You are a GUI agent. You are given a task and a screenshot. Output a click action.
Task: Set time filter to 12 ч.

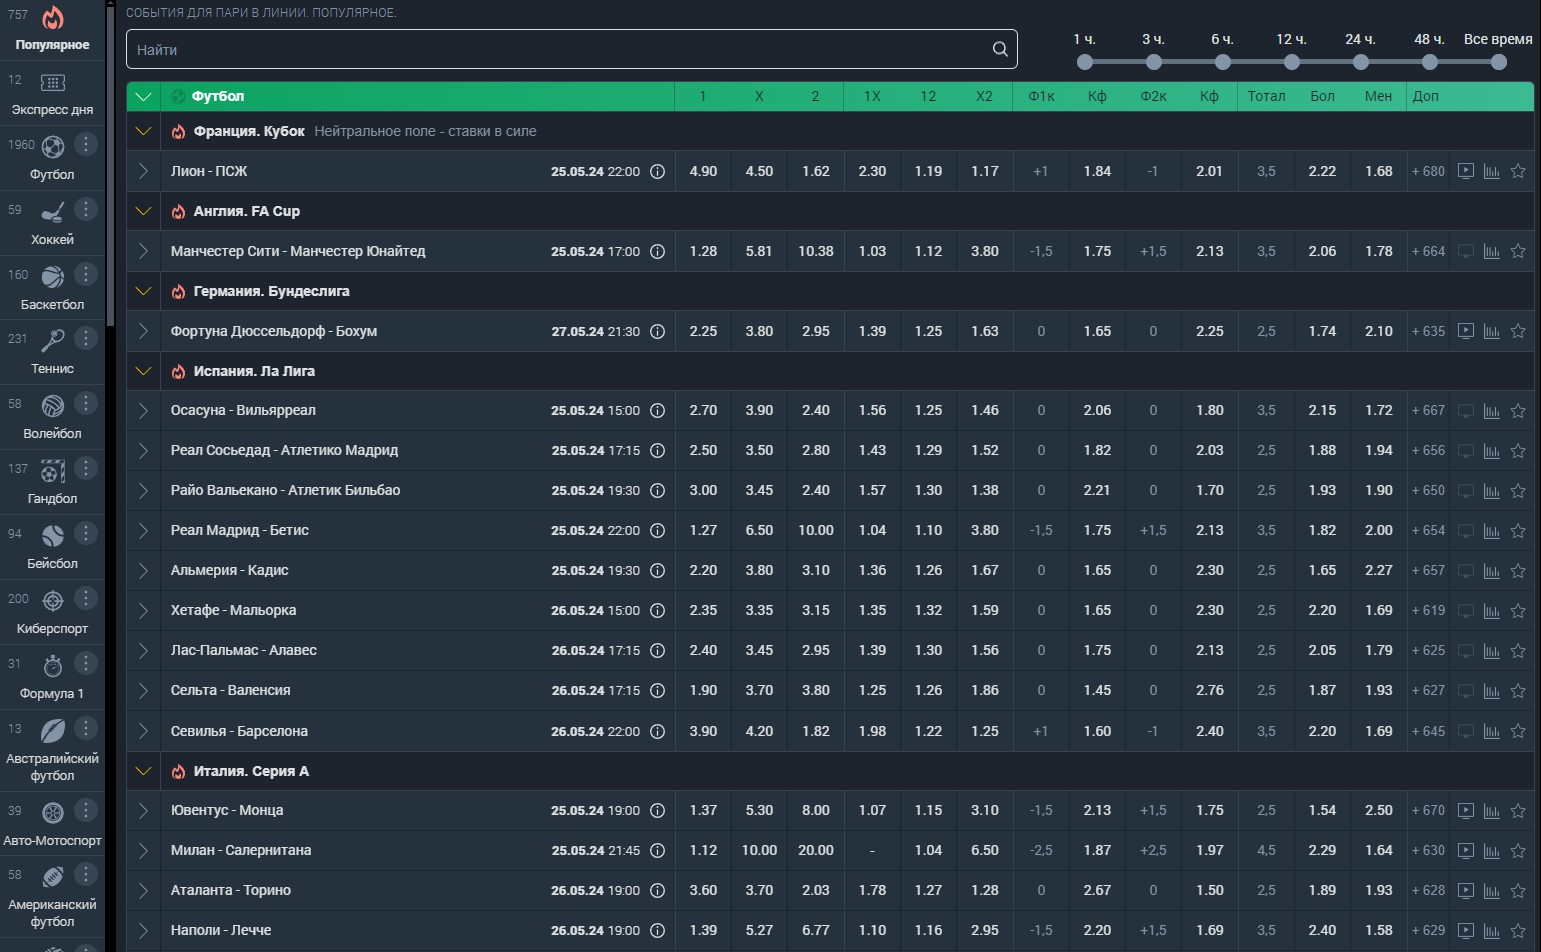point(1292,62)
